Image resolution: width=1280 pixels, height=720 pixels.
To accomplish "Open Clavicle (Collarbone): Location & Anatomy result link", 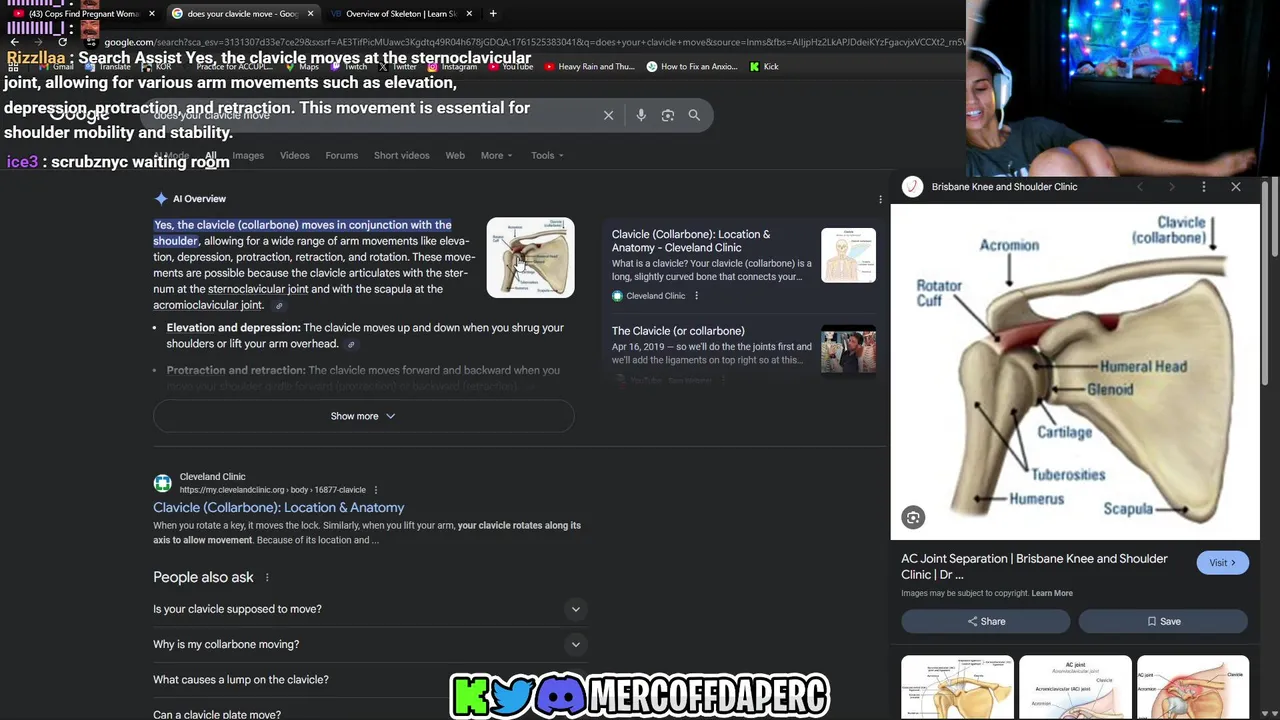I will point(279,507).
